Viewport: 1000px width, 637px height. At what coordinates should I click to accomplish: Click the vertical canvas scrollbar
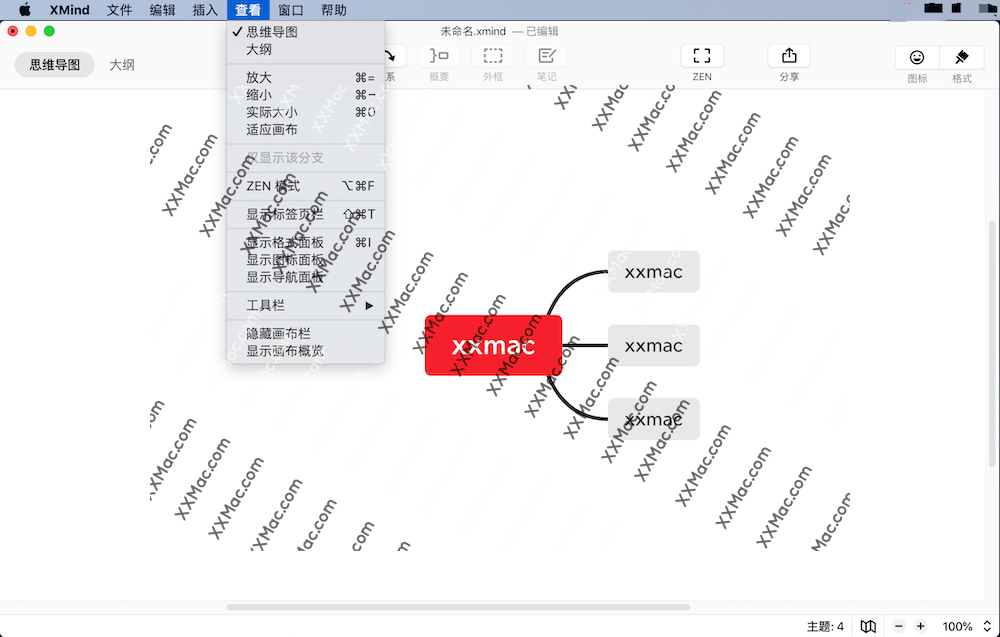(x=992, y=344)
